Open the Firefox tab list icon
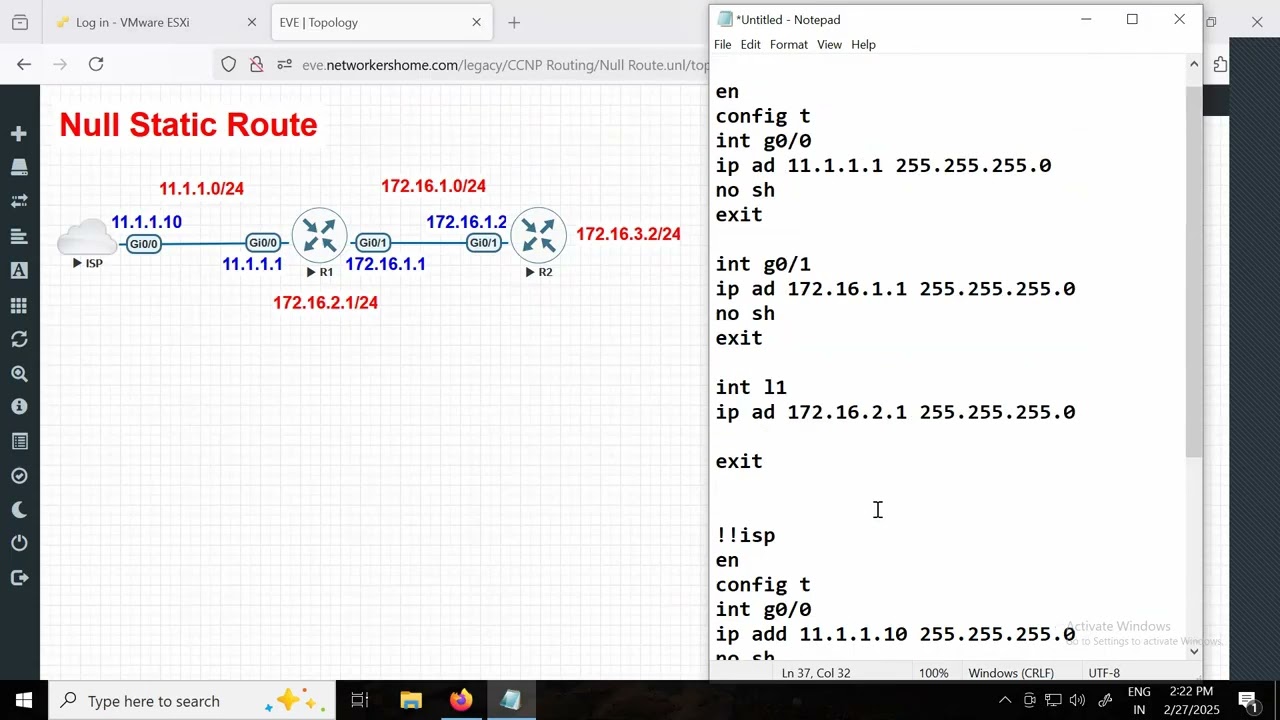 pyautogui.click(x=19, y=22)
